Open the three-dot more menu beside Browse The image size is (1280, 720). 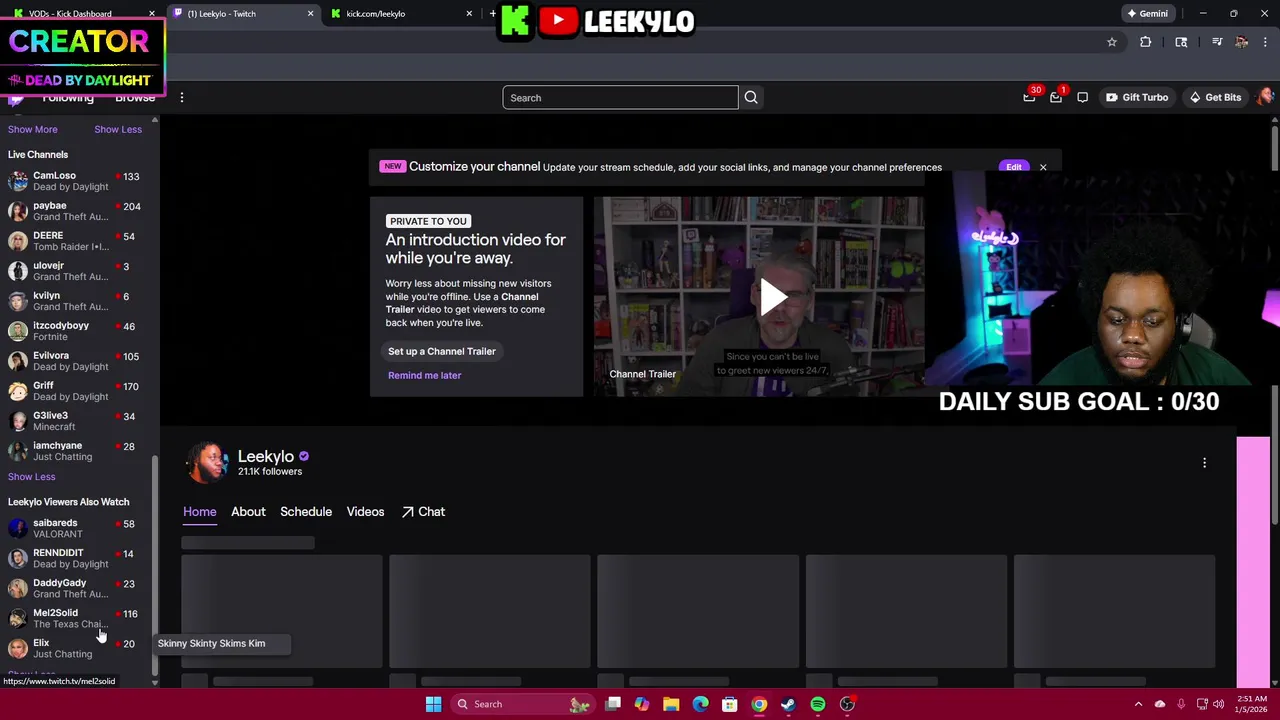tap(182, 97)
